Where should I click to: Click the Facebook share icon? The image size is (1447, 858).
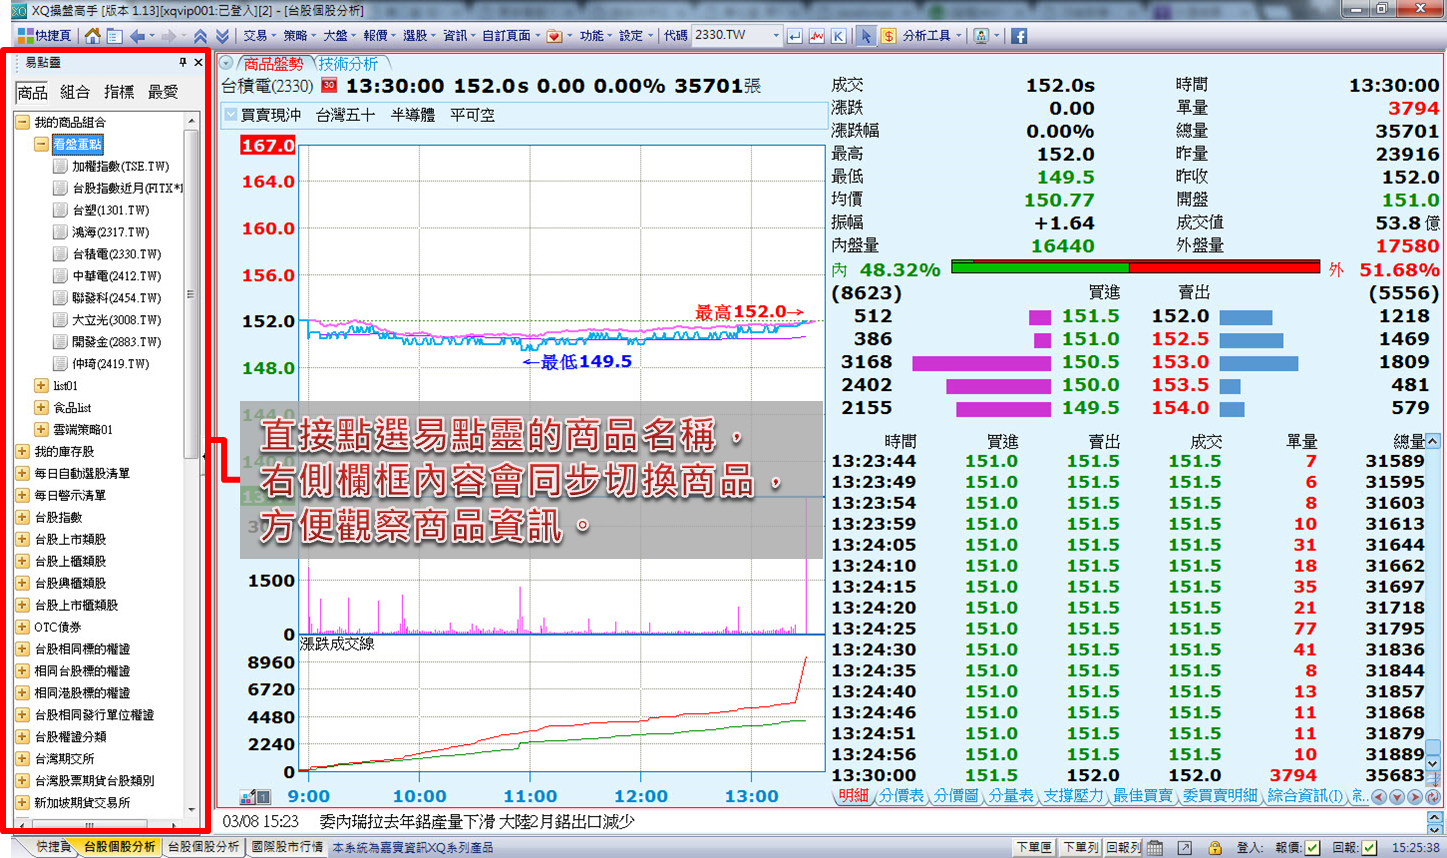pyautogui.click(x=1019, y=36)
